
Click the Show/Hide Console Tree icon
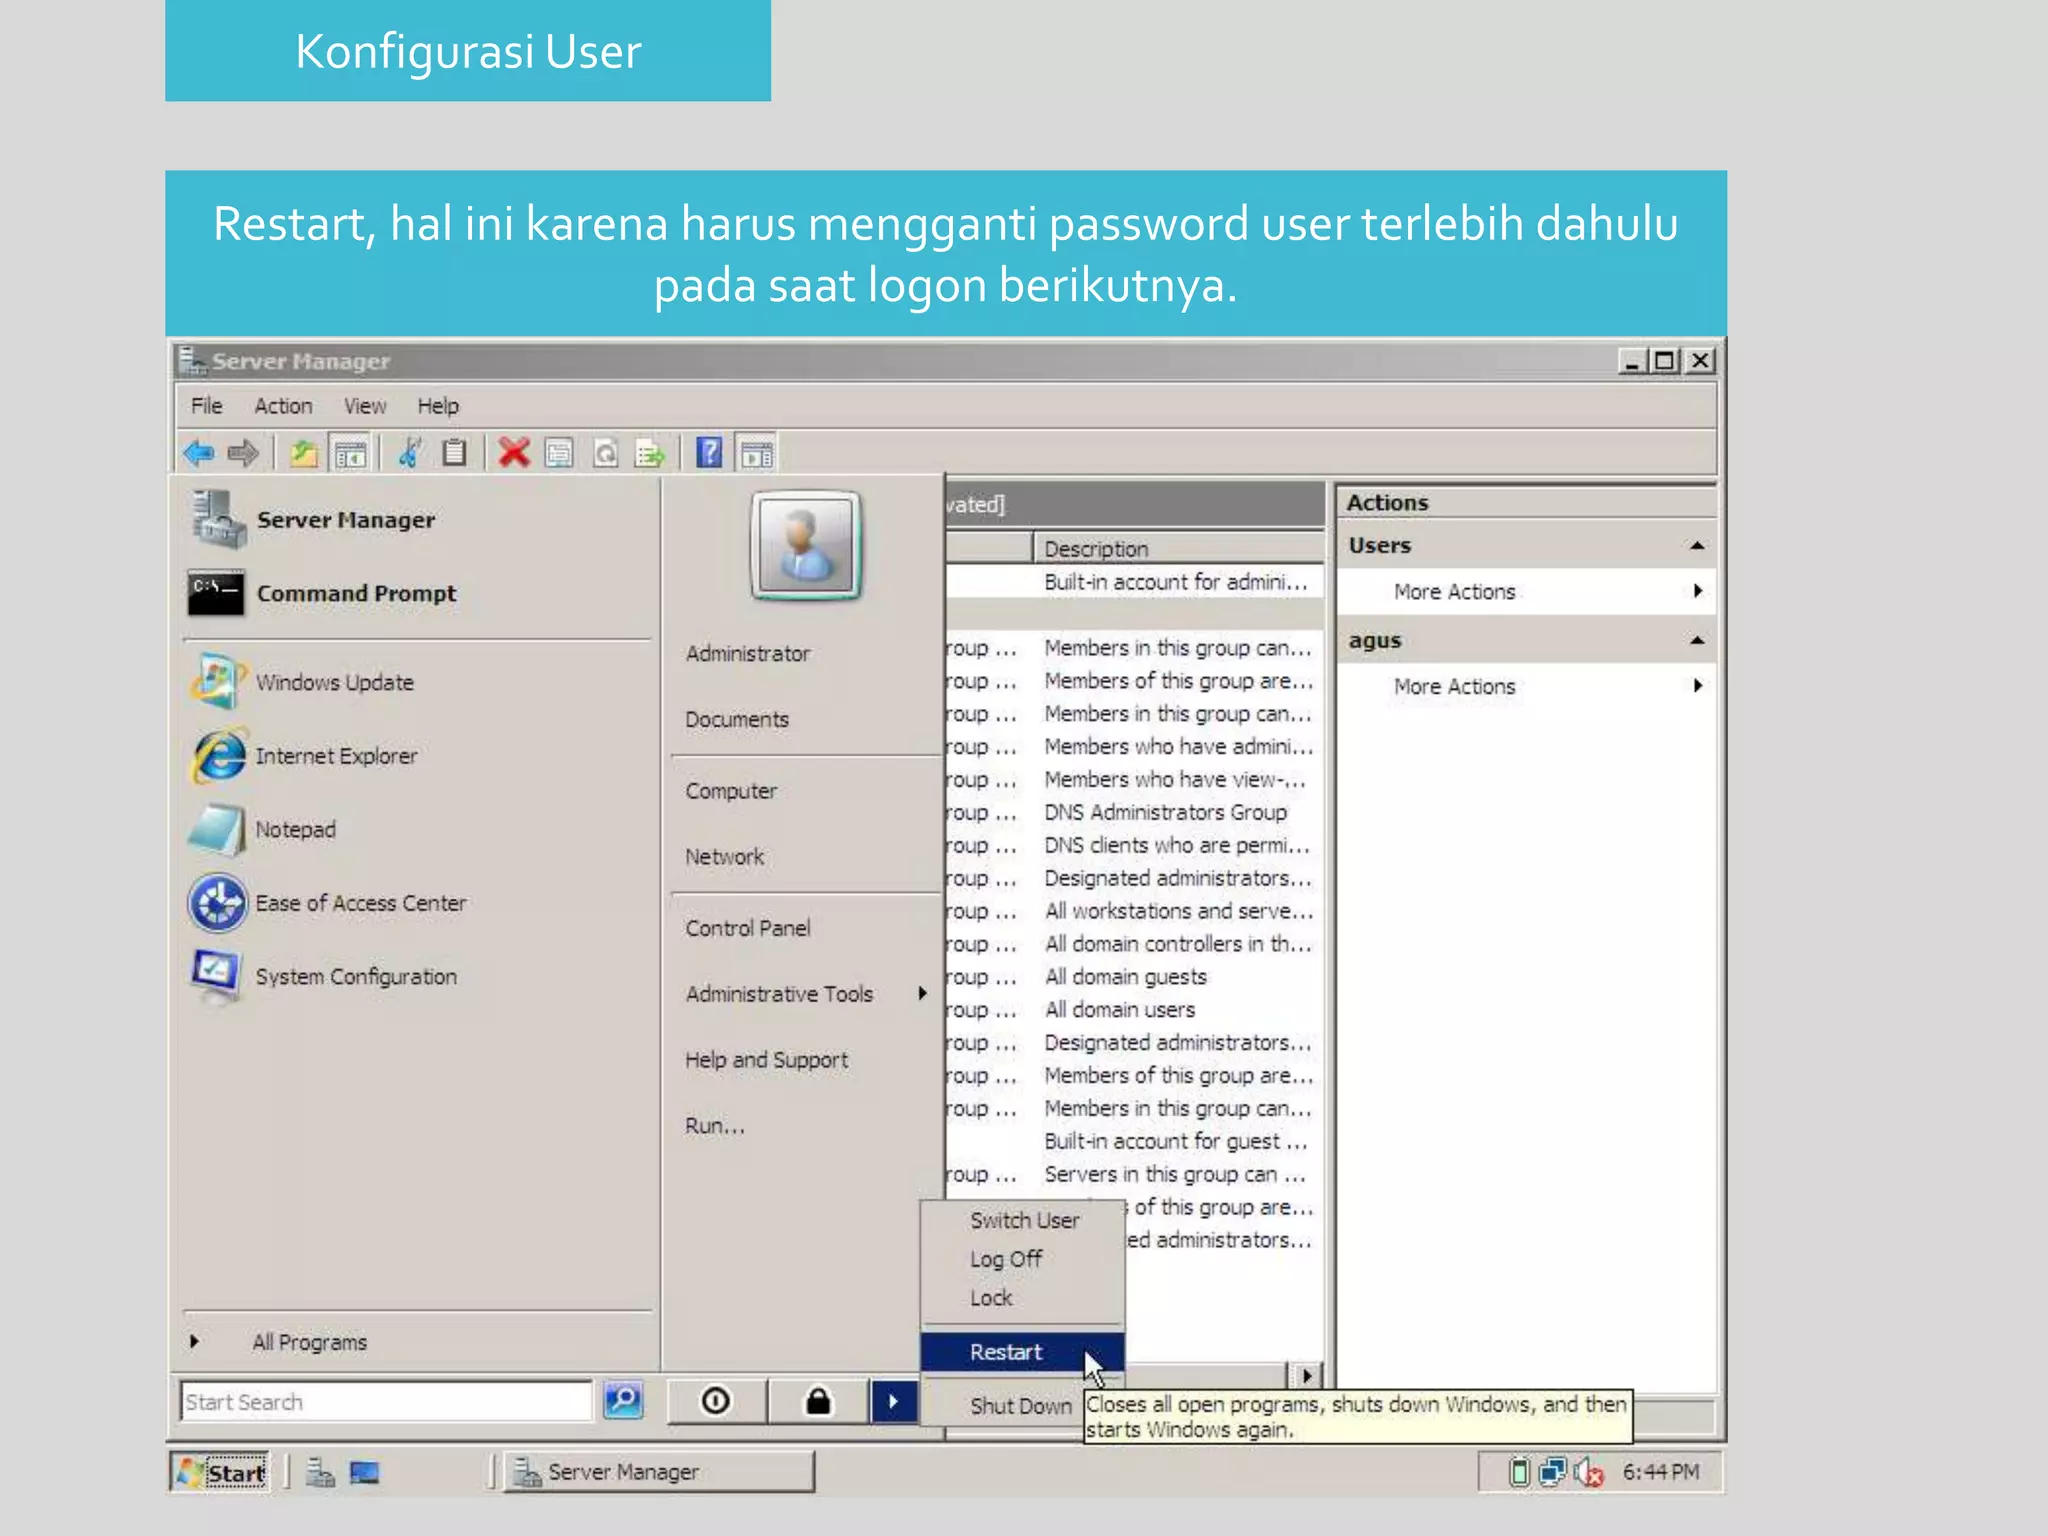pyautogui.click(x=350, y=453)
